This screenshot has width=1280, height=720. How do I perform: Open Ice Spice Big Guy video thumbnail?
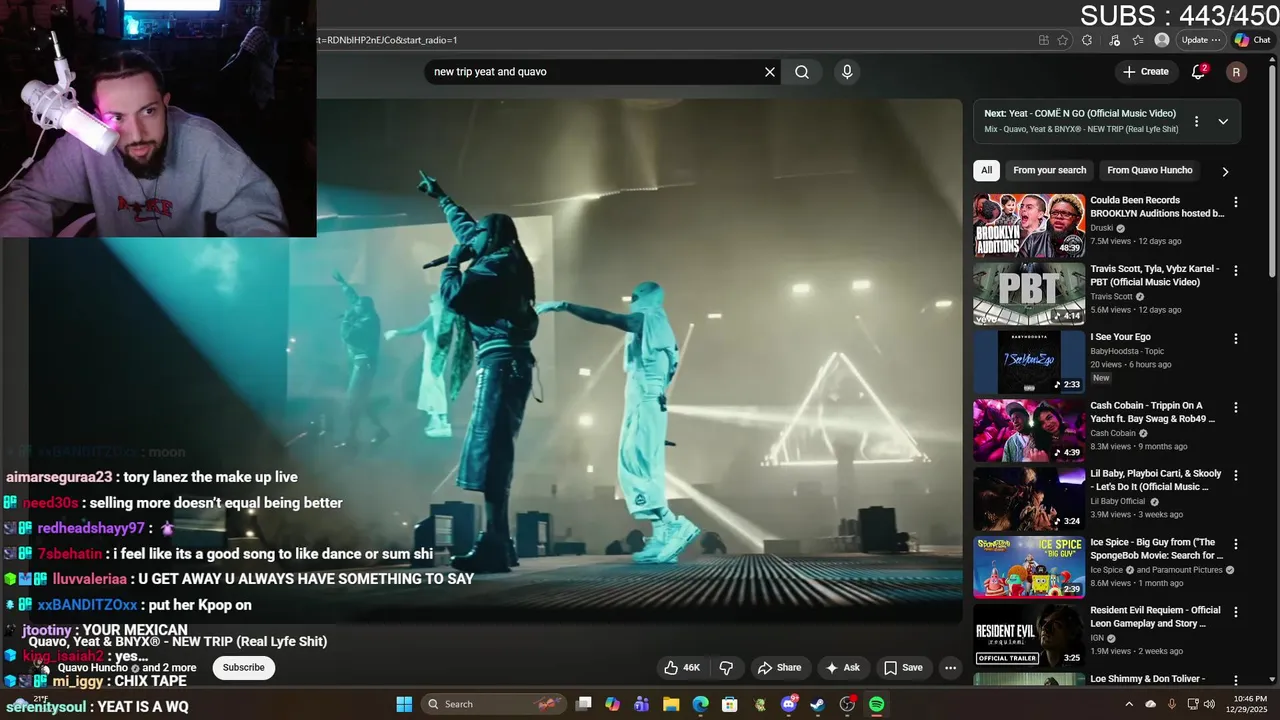pyautogui.click(x=1029, y=567)
